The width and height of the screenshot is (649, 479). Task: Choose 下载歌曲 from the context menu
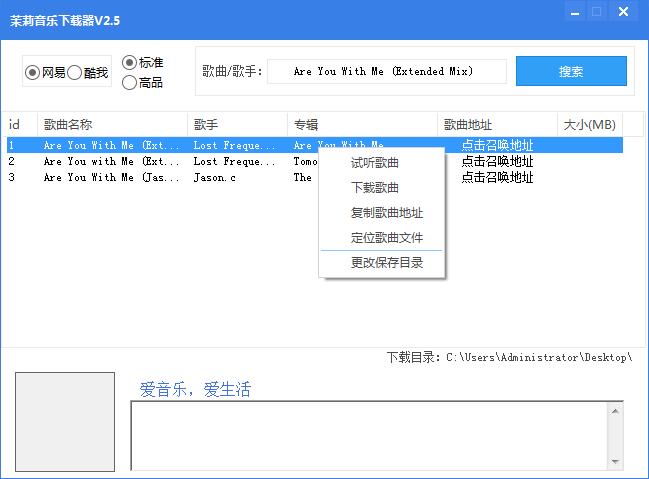coord(375,188)
